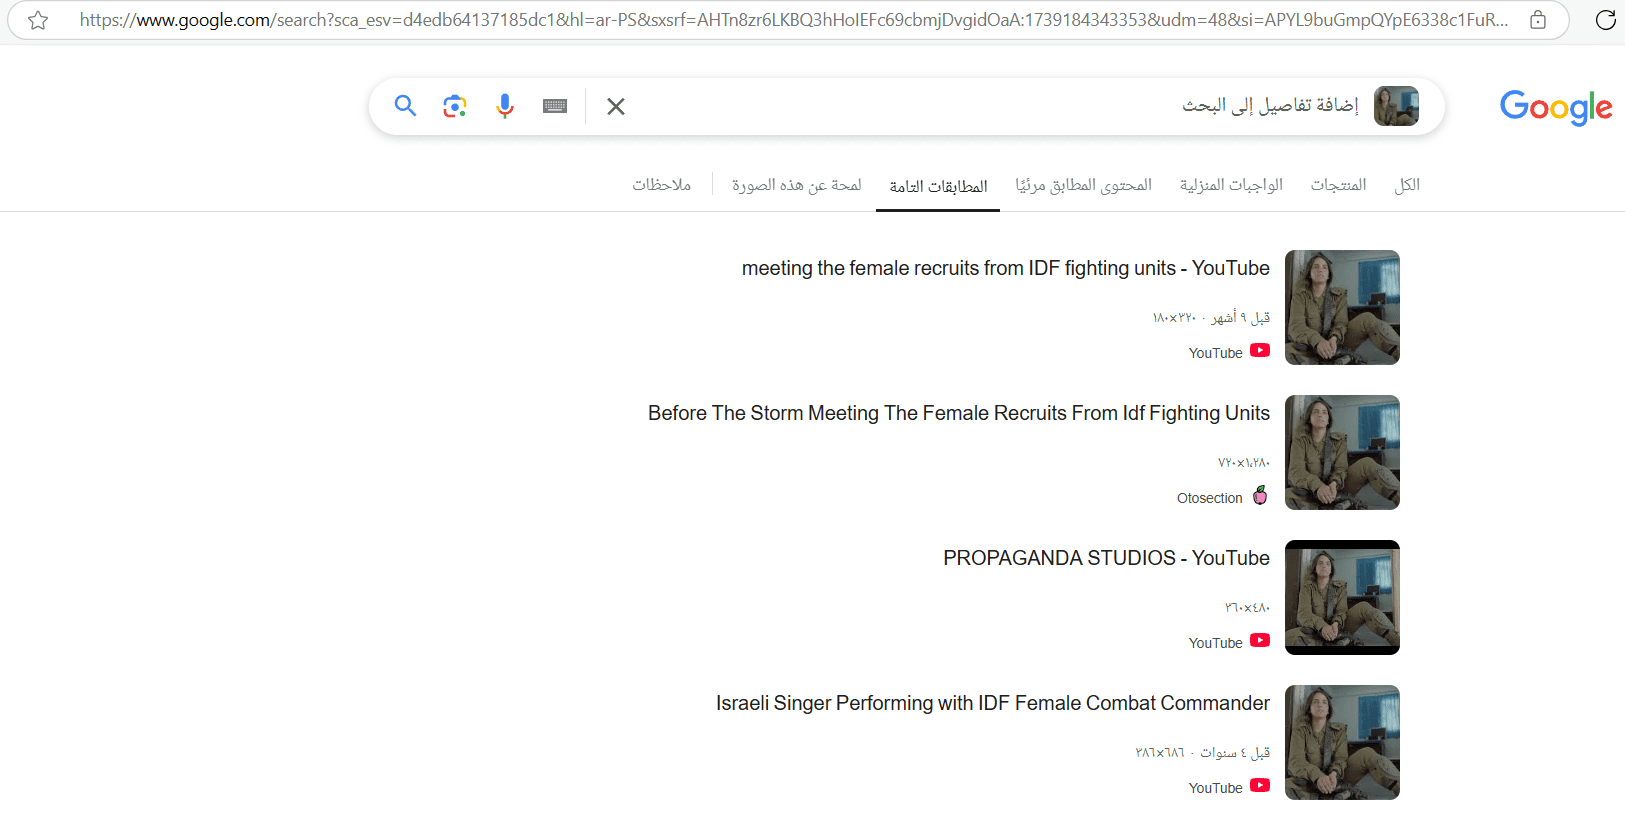This screenshot has height=813, width=1625.
Task: Bookmark page with star icon
Action: point(38,20)
